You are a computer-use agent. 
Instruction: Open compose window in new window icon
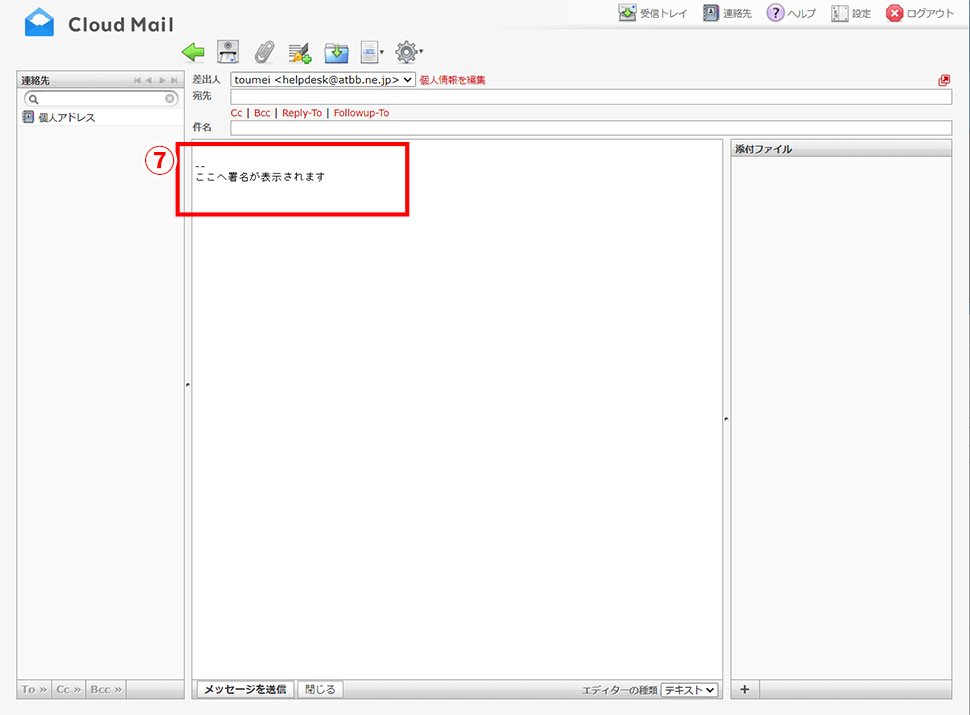[x=944, y=80]
